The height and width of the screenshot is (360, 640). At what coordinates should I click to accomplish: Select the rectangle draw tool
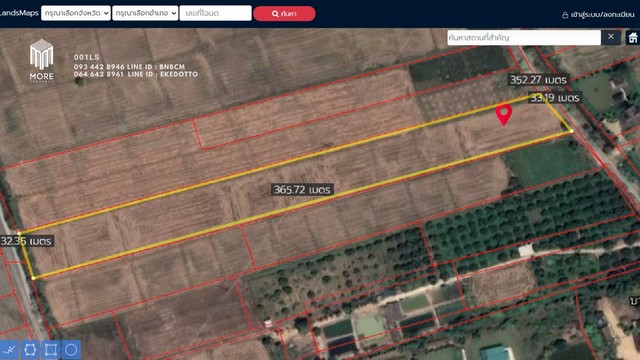click(x=51, y=350)
